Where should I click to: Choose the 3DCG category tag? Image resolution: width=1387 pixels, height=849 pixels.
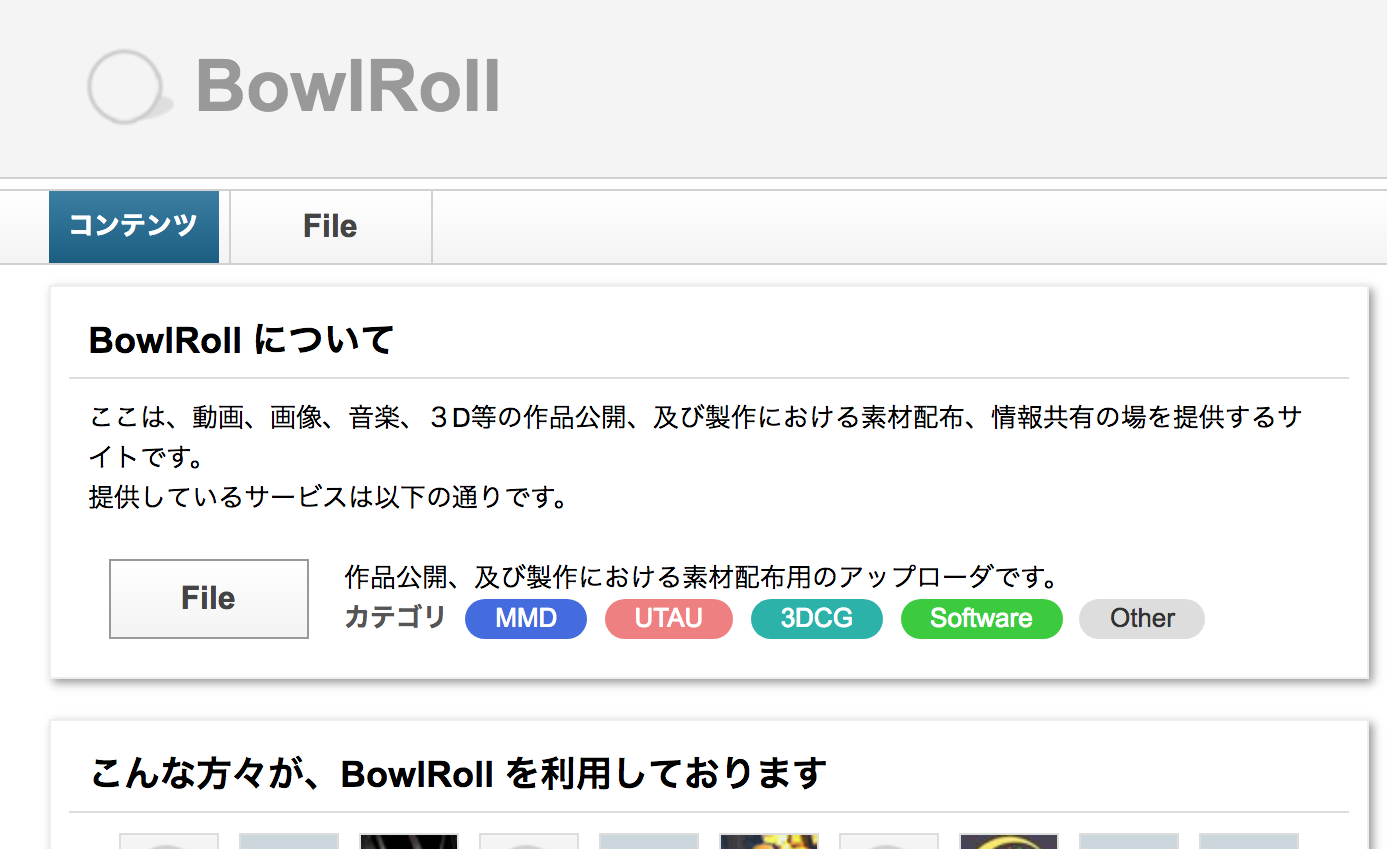(817, 618)
